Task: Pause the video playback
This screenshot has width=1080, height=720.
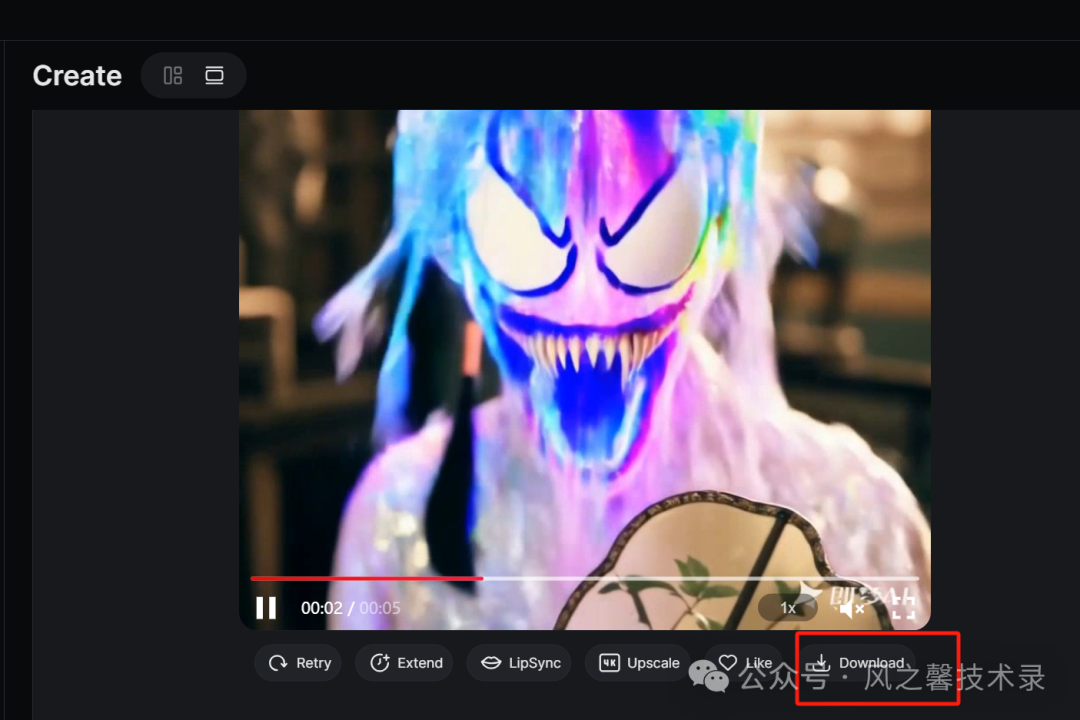Action: (x=266, y=608)
